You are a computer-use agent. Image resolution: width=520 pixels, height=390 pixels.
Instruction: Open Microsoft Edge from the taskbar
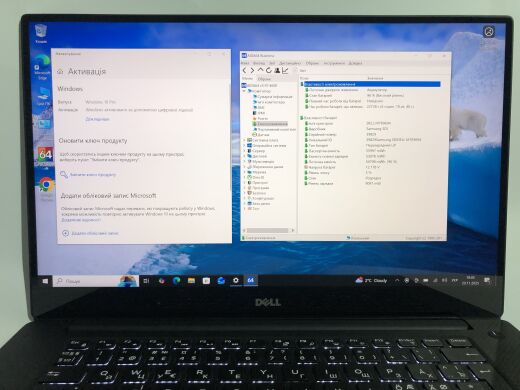point(176,281)
